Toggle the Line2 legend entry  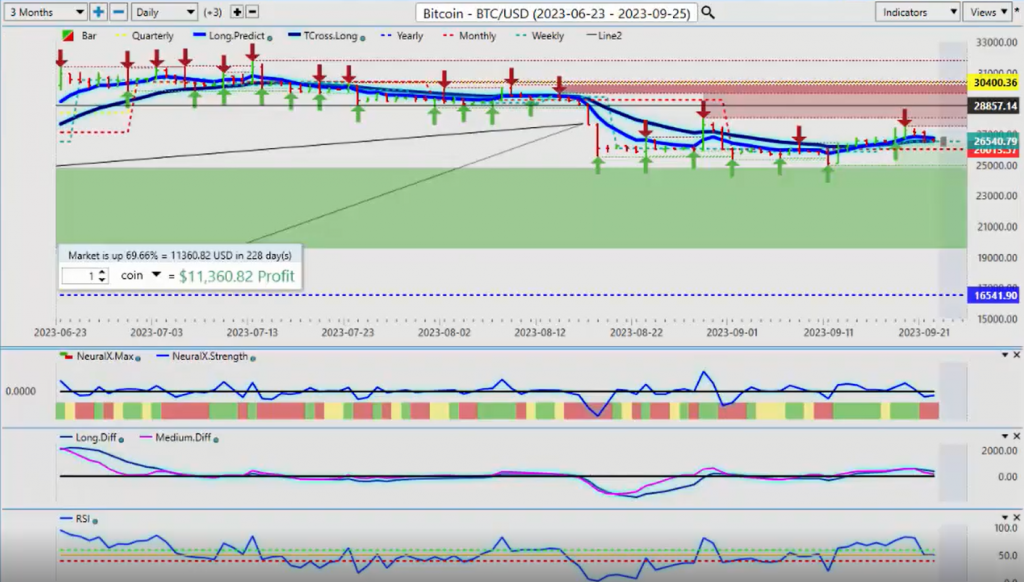(x=604, y=36)
